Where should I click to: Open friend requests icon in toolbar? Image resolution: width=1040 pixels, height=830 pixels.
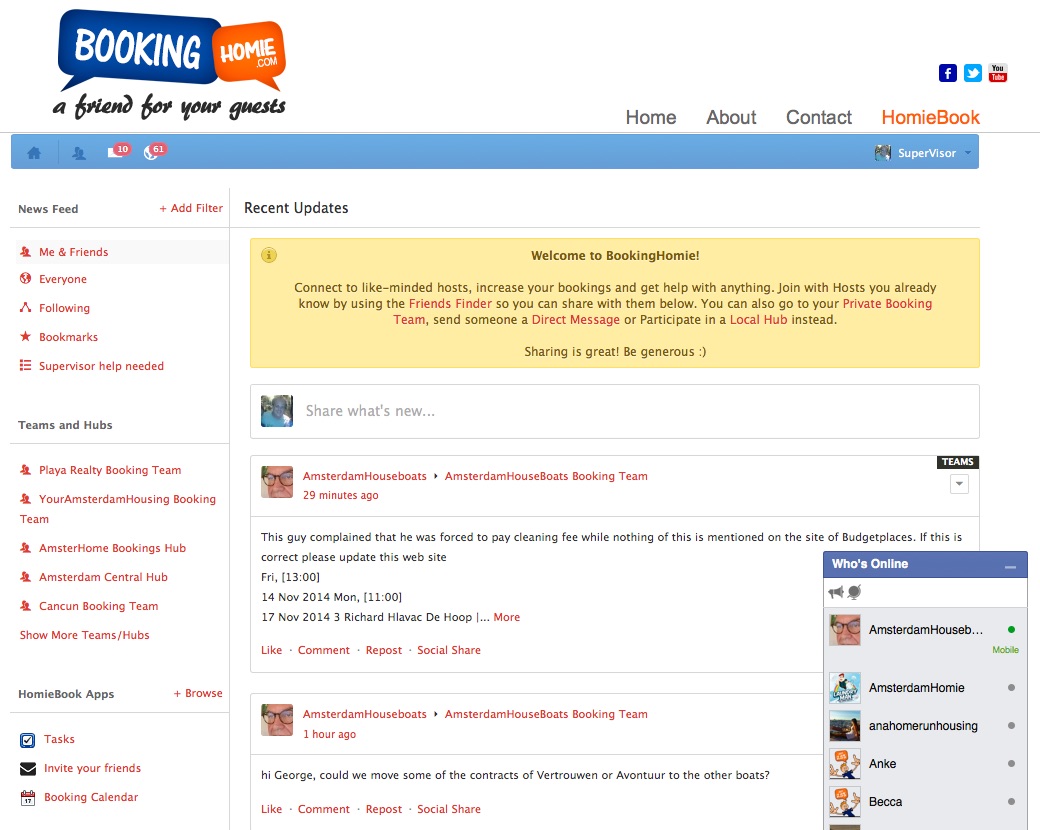click(79, 153)
